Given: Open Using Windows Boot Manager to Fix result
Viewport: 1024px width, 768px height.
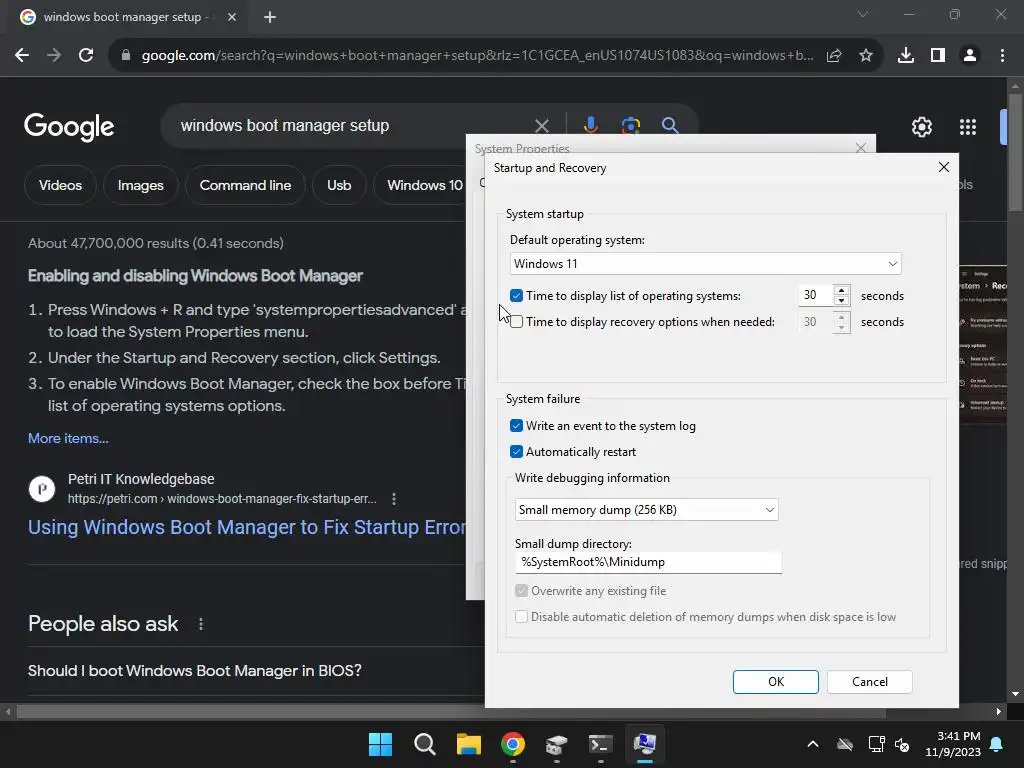Looking at the screenshot, I should coord(247,527).
